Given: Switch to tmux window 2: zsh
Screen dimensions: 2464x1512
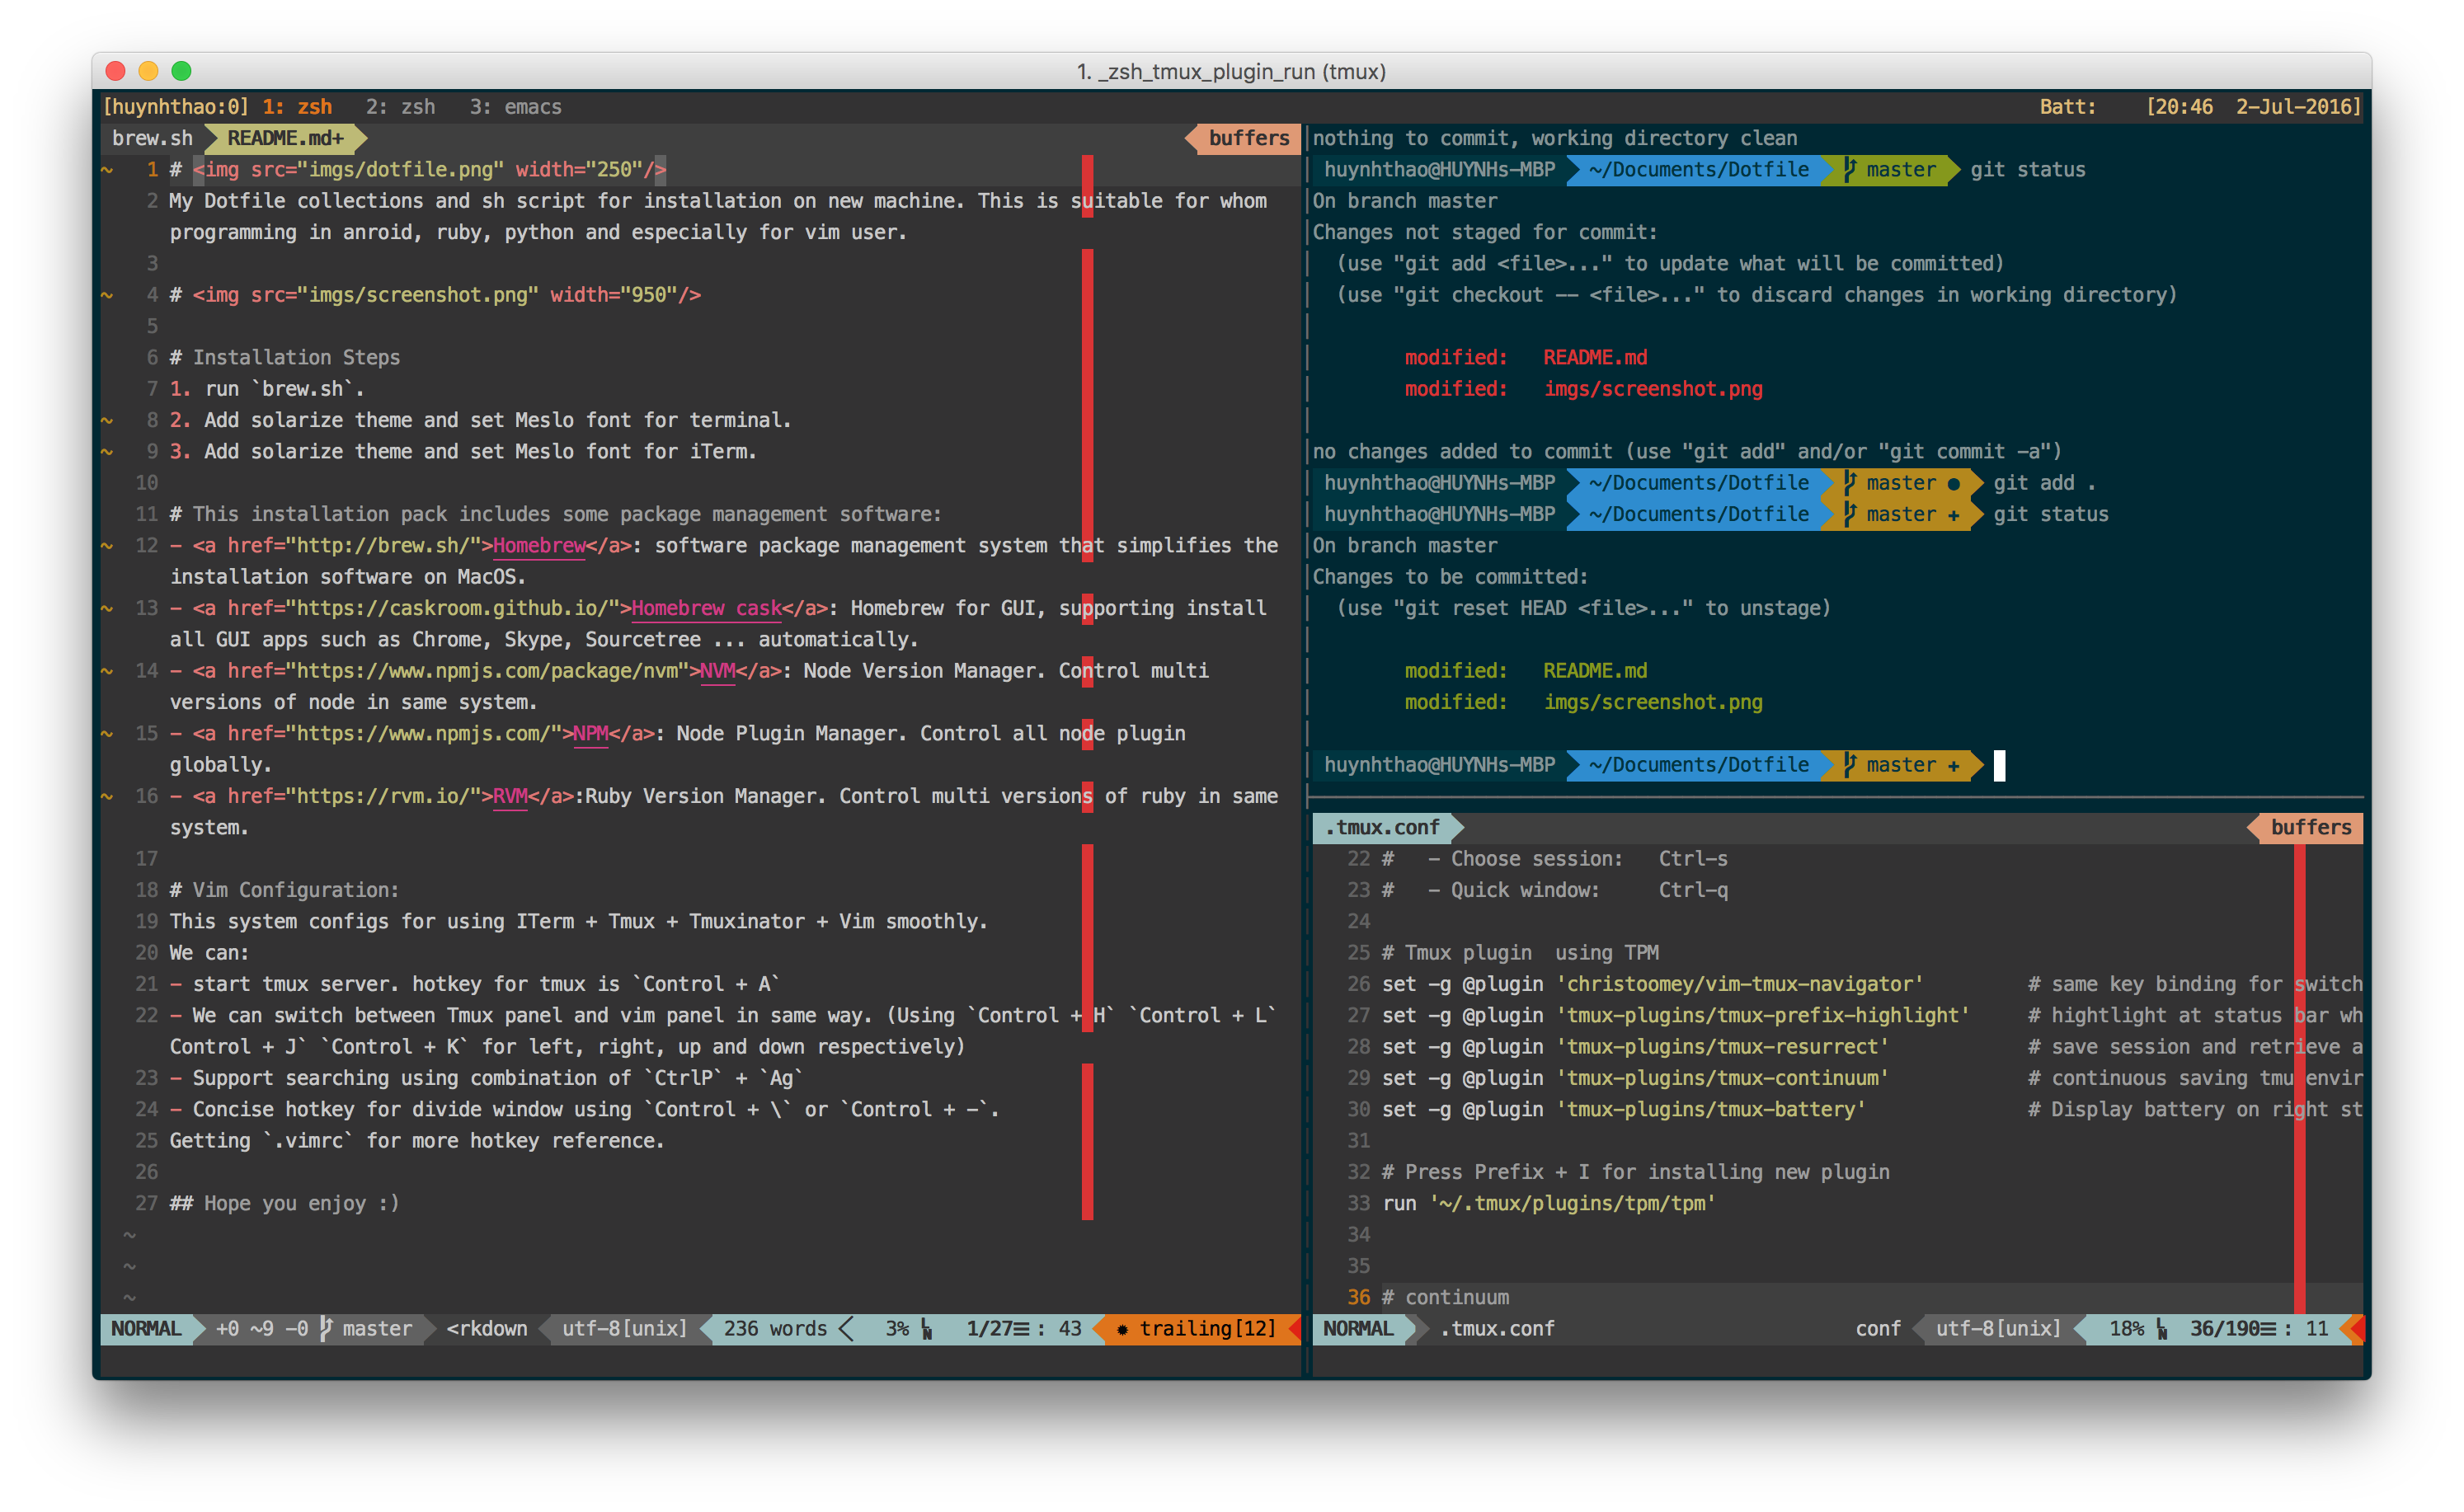Looking at the screenshot, I should click(x=400, y=107).
